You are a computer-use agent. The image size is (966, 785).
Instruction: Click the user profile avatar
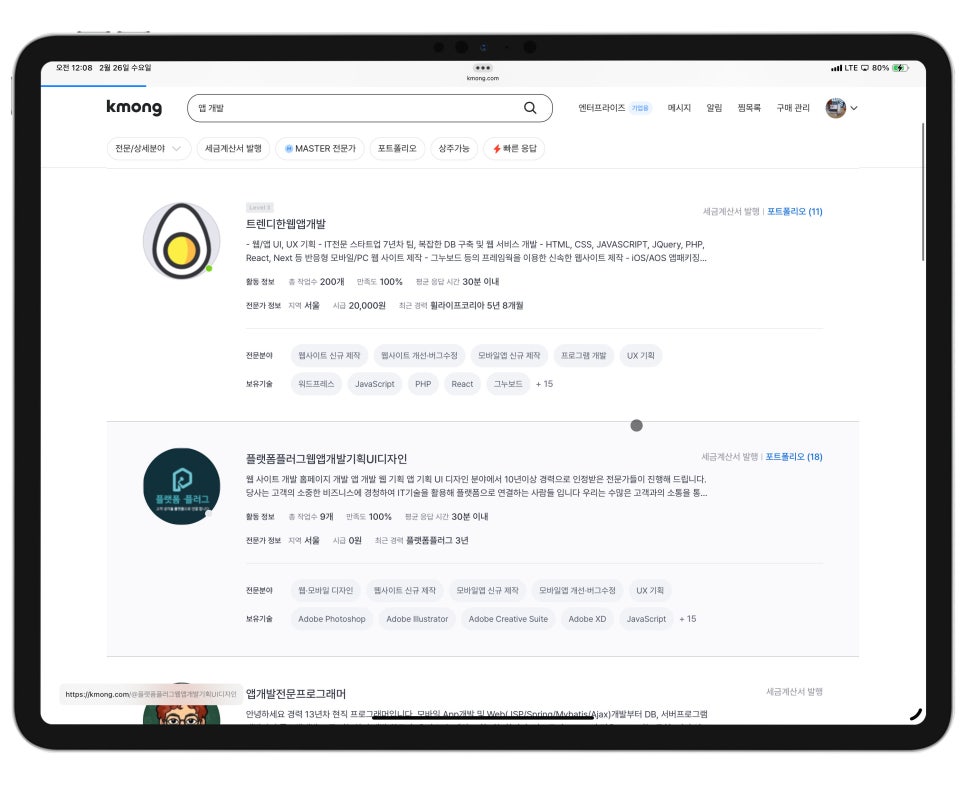pos(835,108)
